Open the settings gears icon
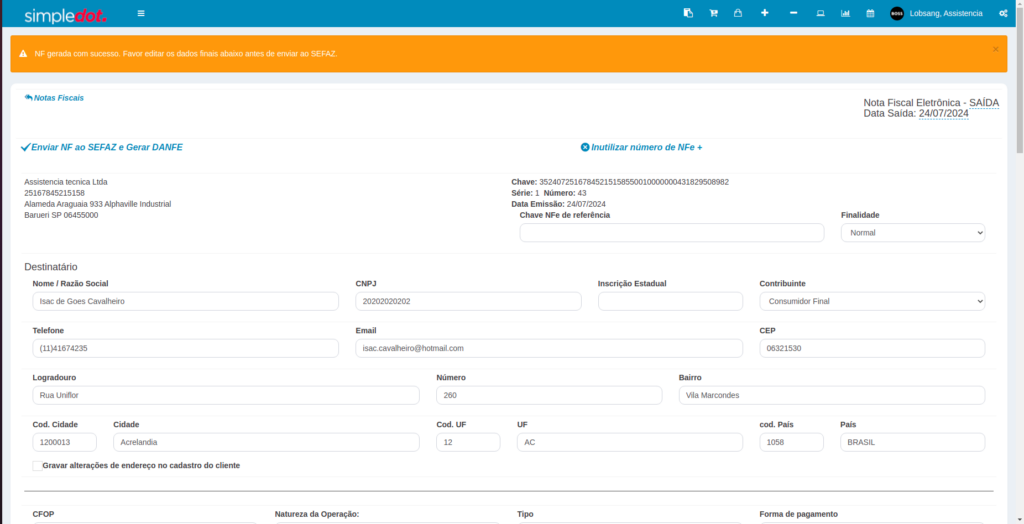The height and width of the screenshot is (524, 1024). click(x=1003, y=13)
